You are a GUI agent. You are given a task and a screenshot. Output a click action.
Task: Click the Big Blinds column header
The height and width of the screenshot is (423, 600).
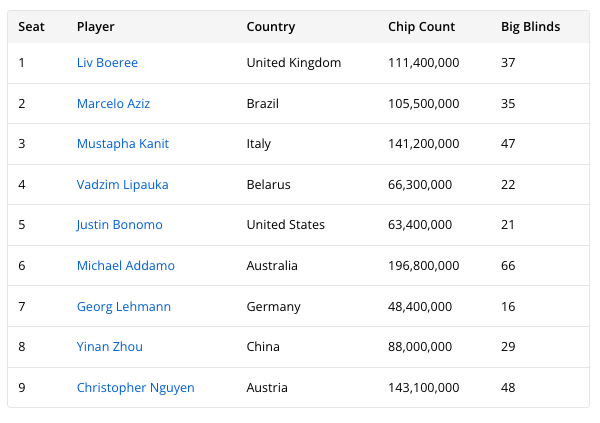[530, 27]
